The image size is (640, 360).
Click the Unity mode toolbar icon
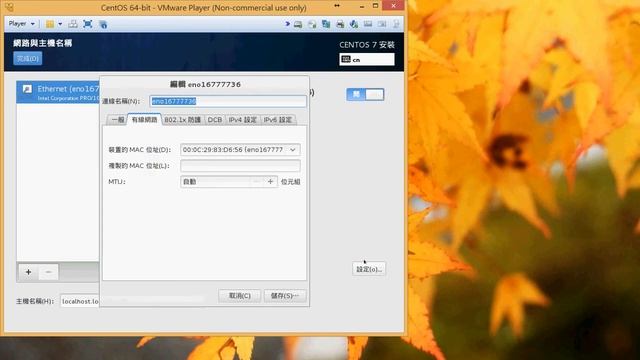click(103, 24)
